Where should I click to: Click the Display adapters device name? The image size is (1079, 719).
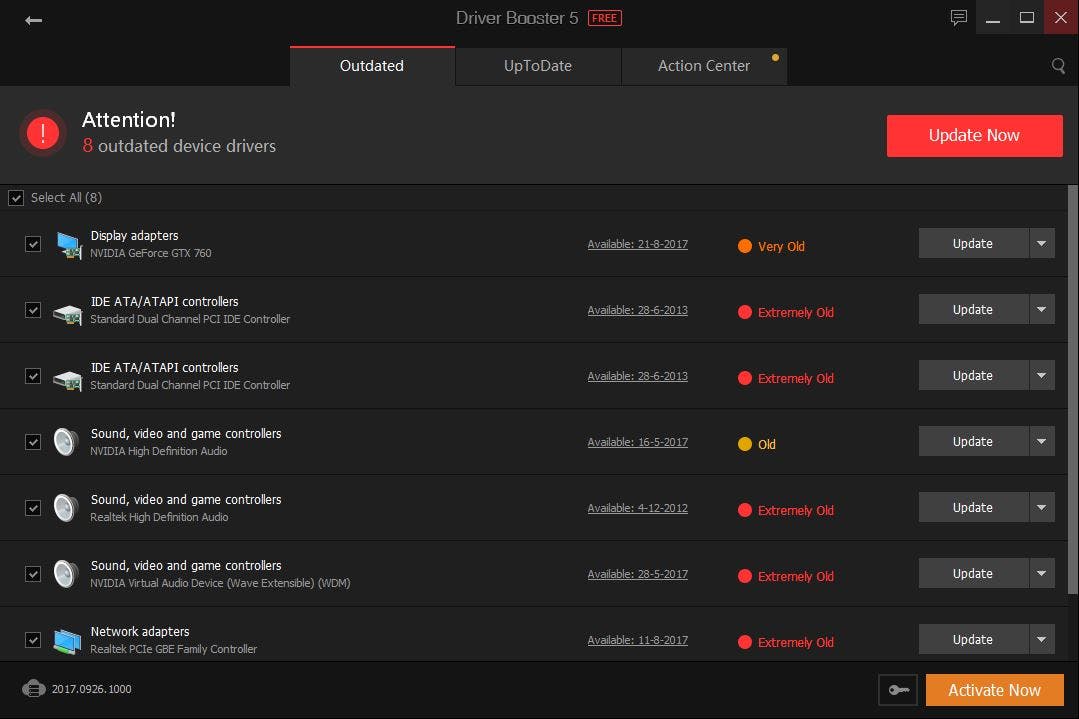pyautogui.click(x=135, y=235)
